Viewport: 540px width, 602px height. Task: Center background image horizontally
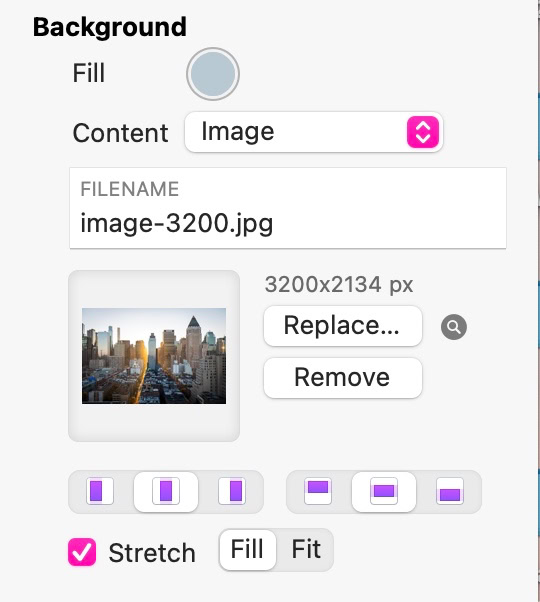166,491
